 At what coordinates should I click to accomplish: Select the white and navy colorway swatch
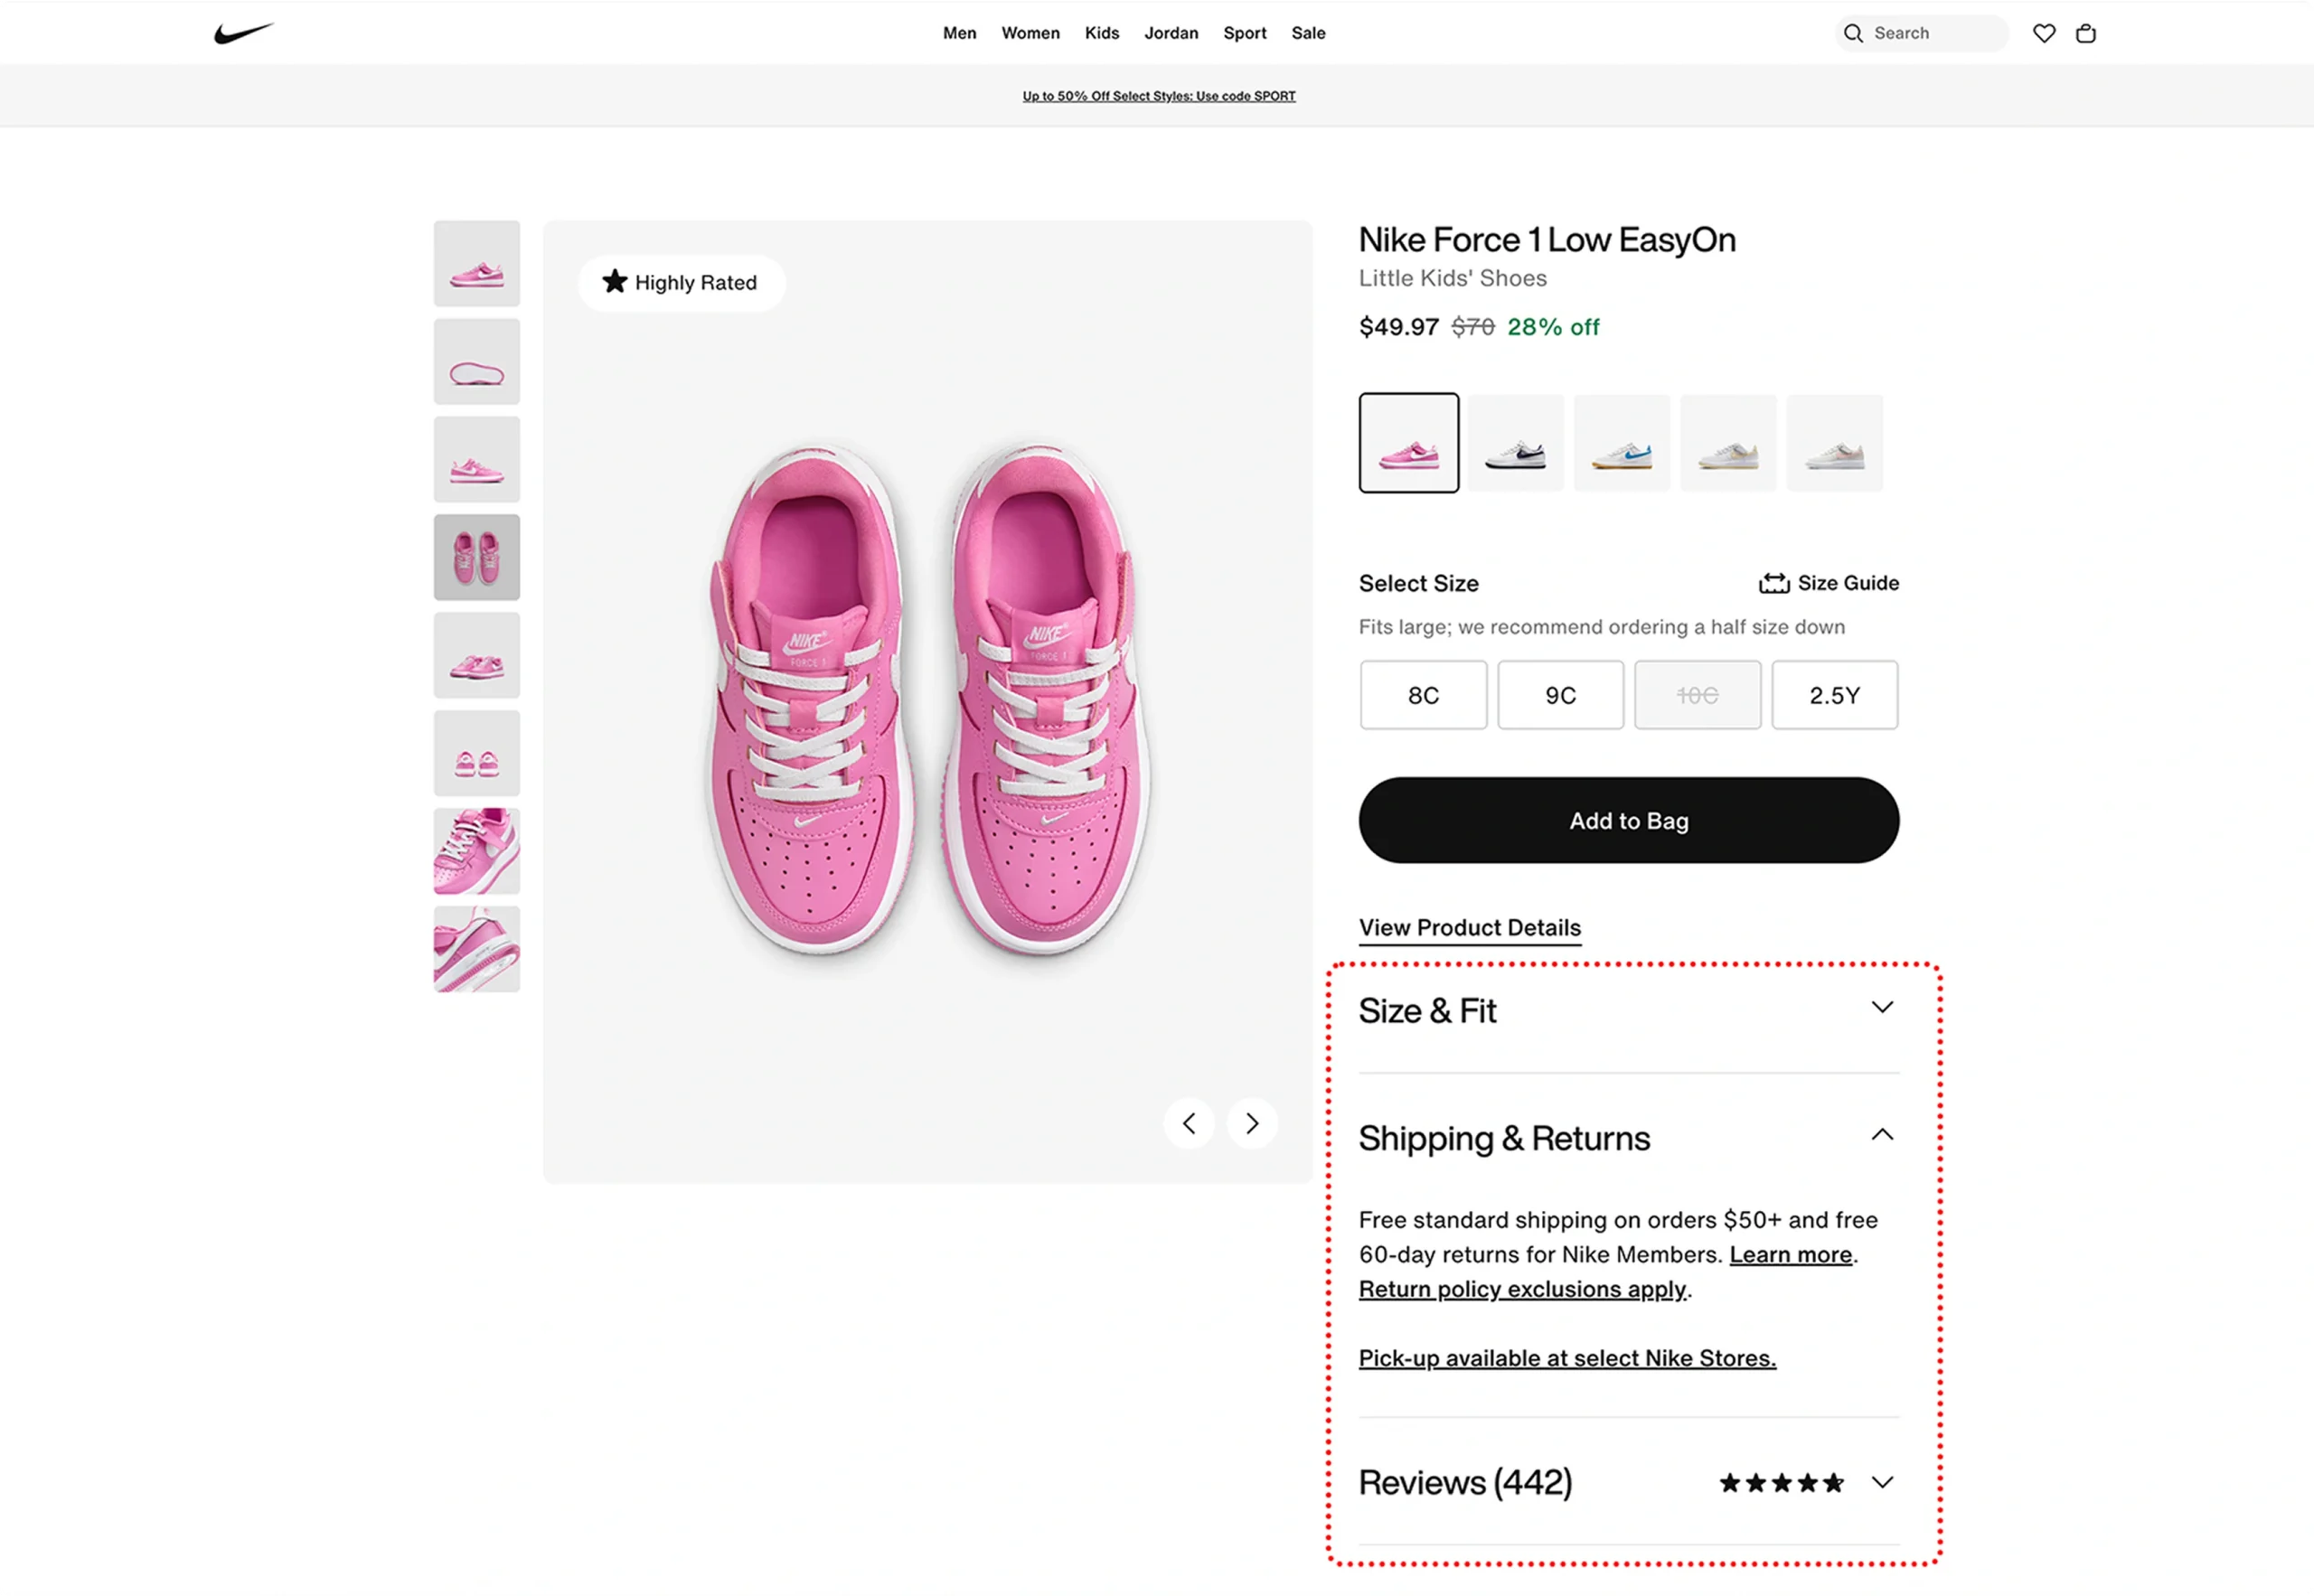click(x=1515, y=443)
